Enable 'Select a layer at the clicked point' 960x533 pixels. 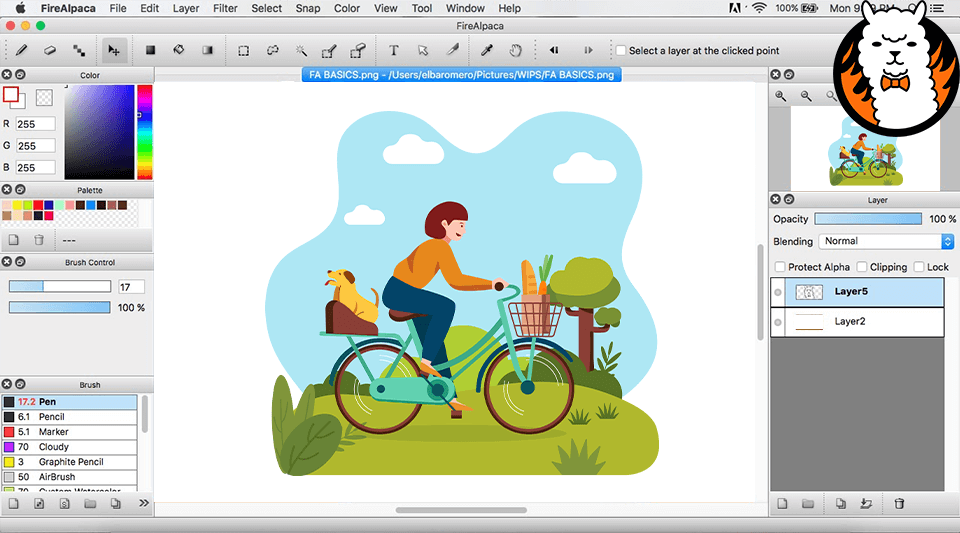pyautogui.click(x=621, y=50)
